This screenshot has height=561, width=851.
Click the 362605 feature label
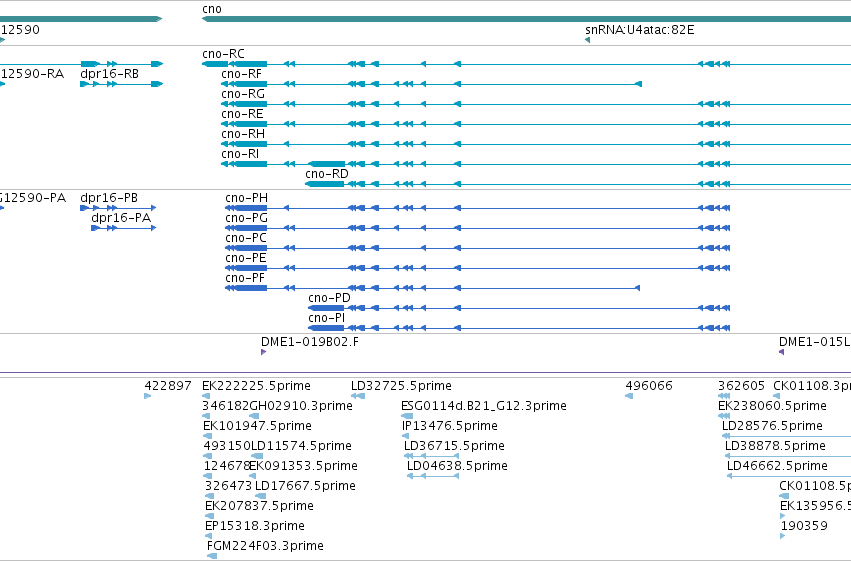tap(741, 386)
